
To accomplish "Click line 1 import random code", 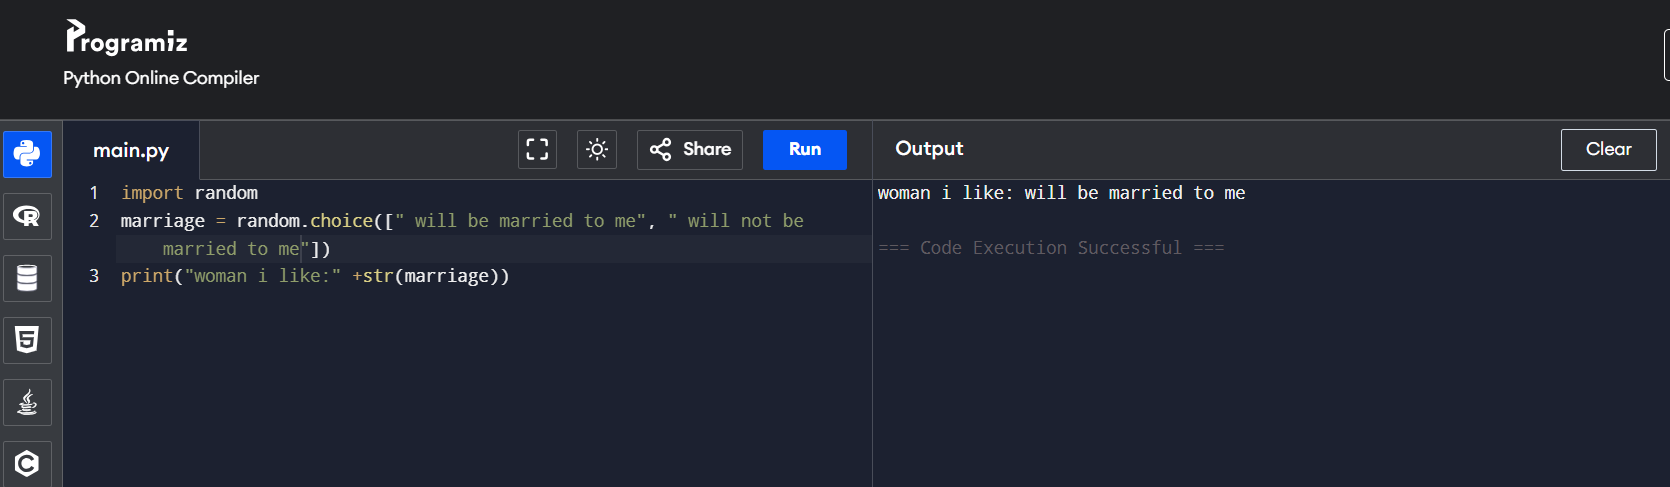I will [189, 193].
